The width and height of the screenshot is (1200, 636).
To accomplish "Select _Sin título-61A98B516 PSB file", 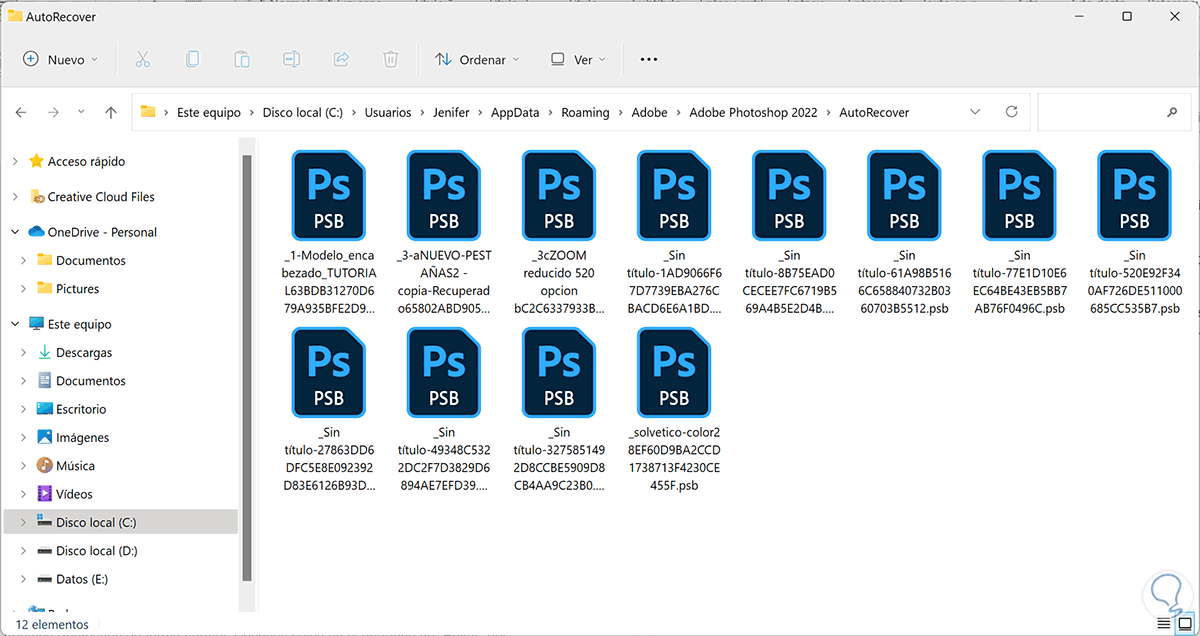I will [x=904, y=233].
